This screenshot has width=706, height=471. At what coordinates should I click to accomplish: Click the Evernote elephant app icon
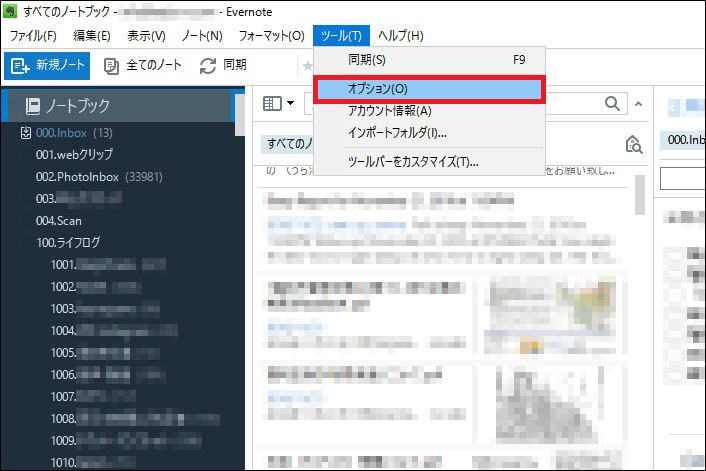pyautogui.click(x=9, y=11)
